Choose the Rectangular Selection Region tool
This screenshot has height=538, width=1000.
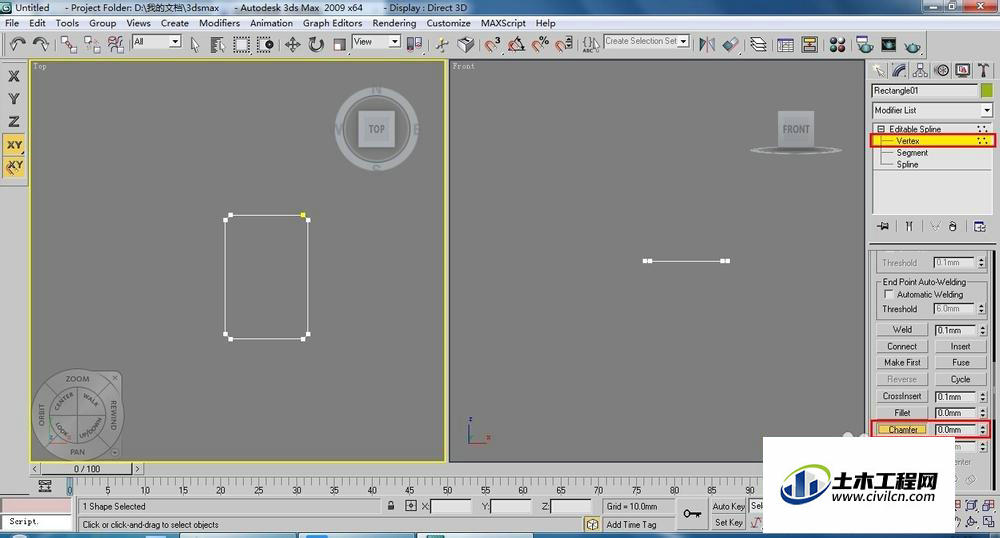[241, 45]
